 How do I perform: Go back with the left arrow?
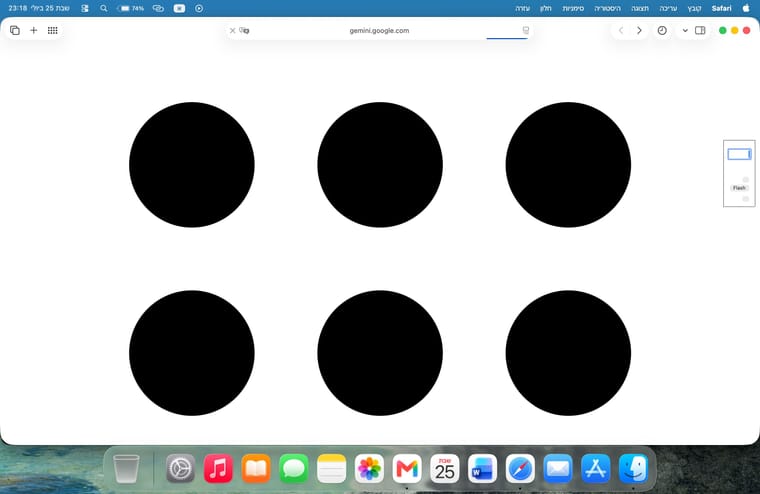coord(621,30)
